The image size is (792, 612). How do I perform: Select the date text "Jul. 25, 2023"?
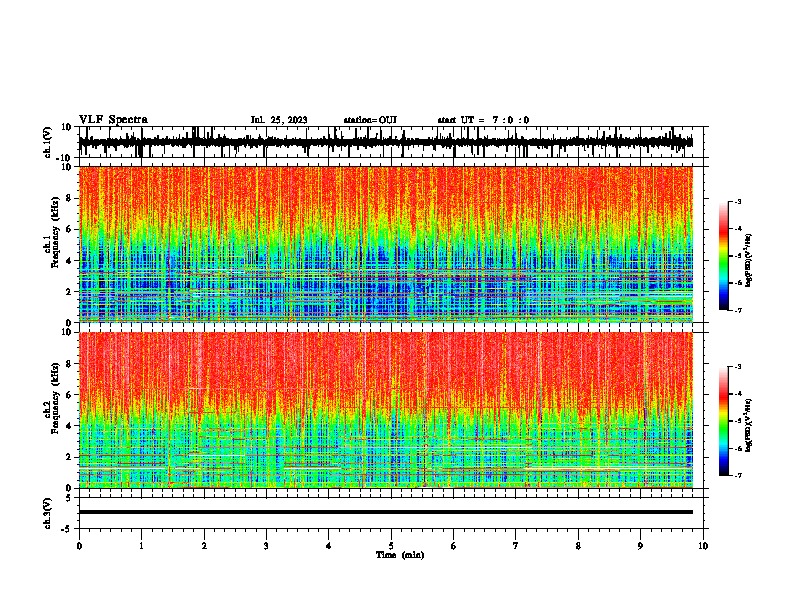(279, 120)
